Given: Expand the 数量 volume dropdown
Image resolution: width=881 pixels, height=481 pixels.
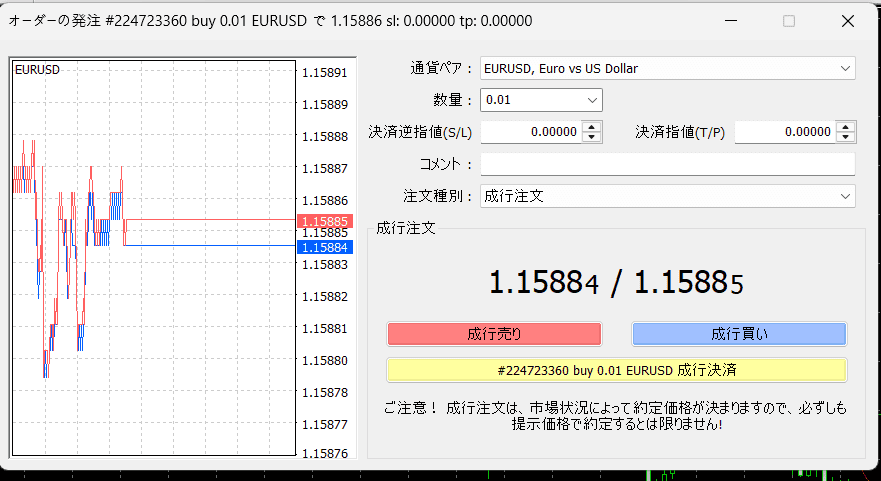Looking at the screenshot, I should point(541,100).
